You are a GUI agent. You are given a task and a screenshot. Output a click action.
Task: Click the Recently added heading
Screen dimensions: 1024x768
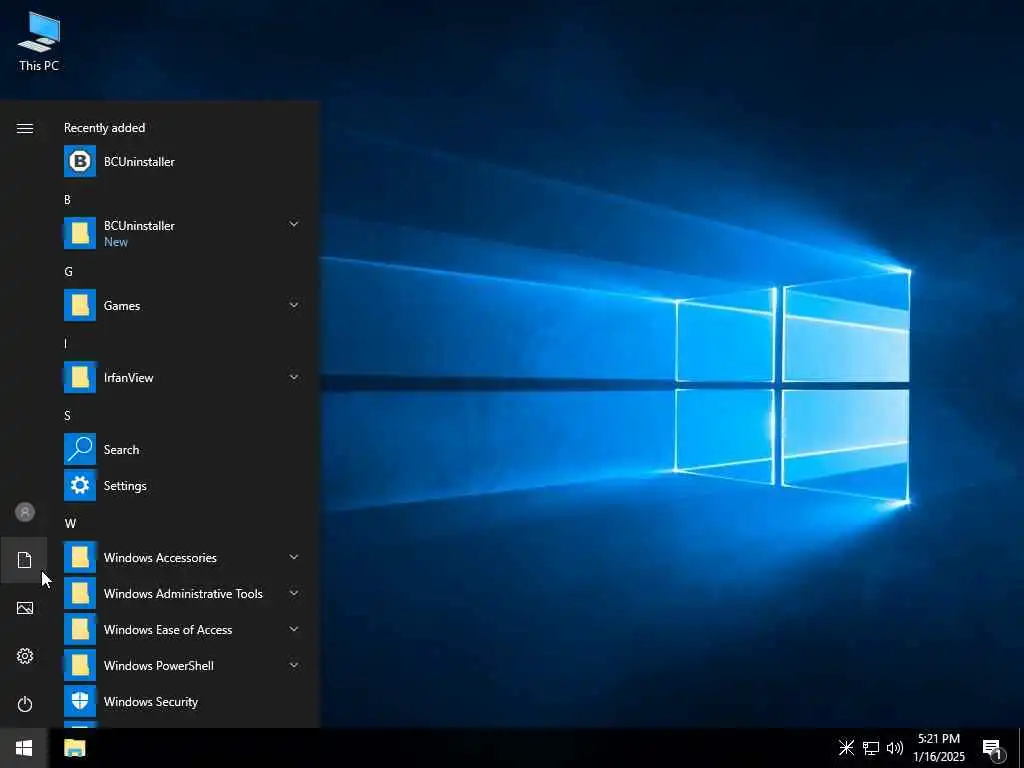point(104,128)
